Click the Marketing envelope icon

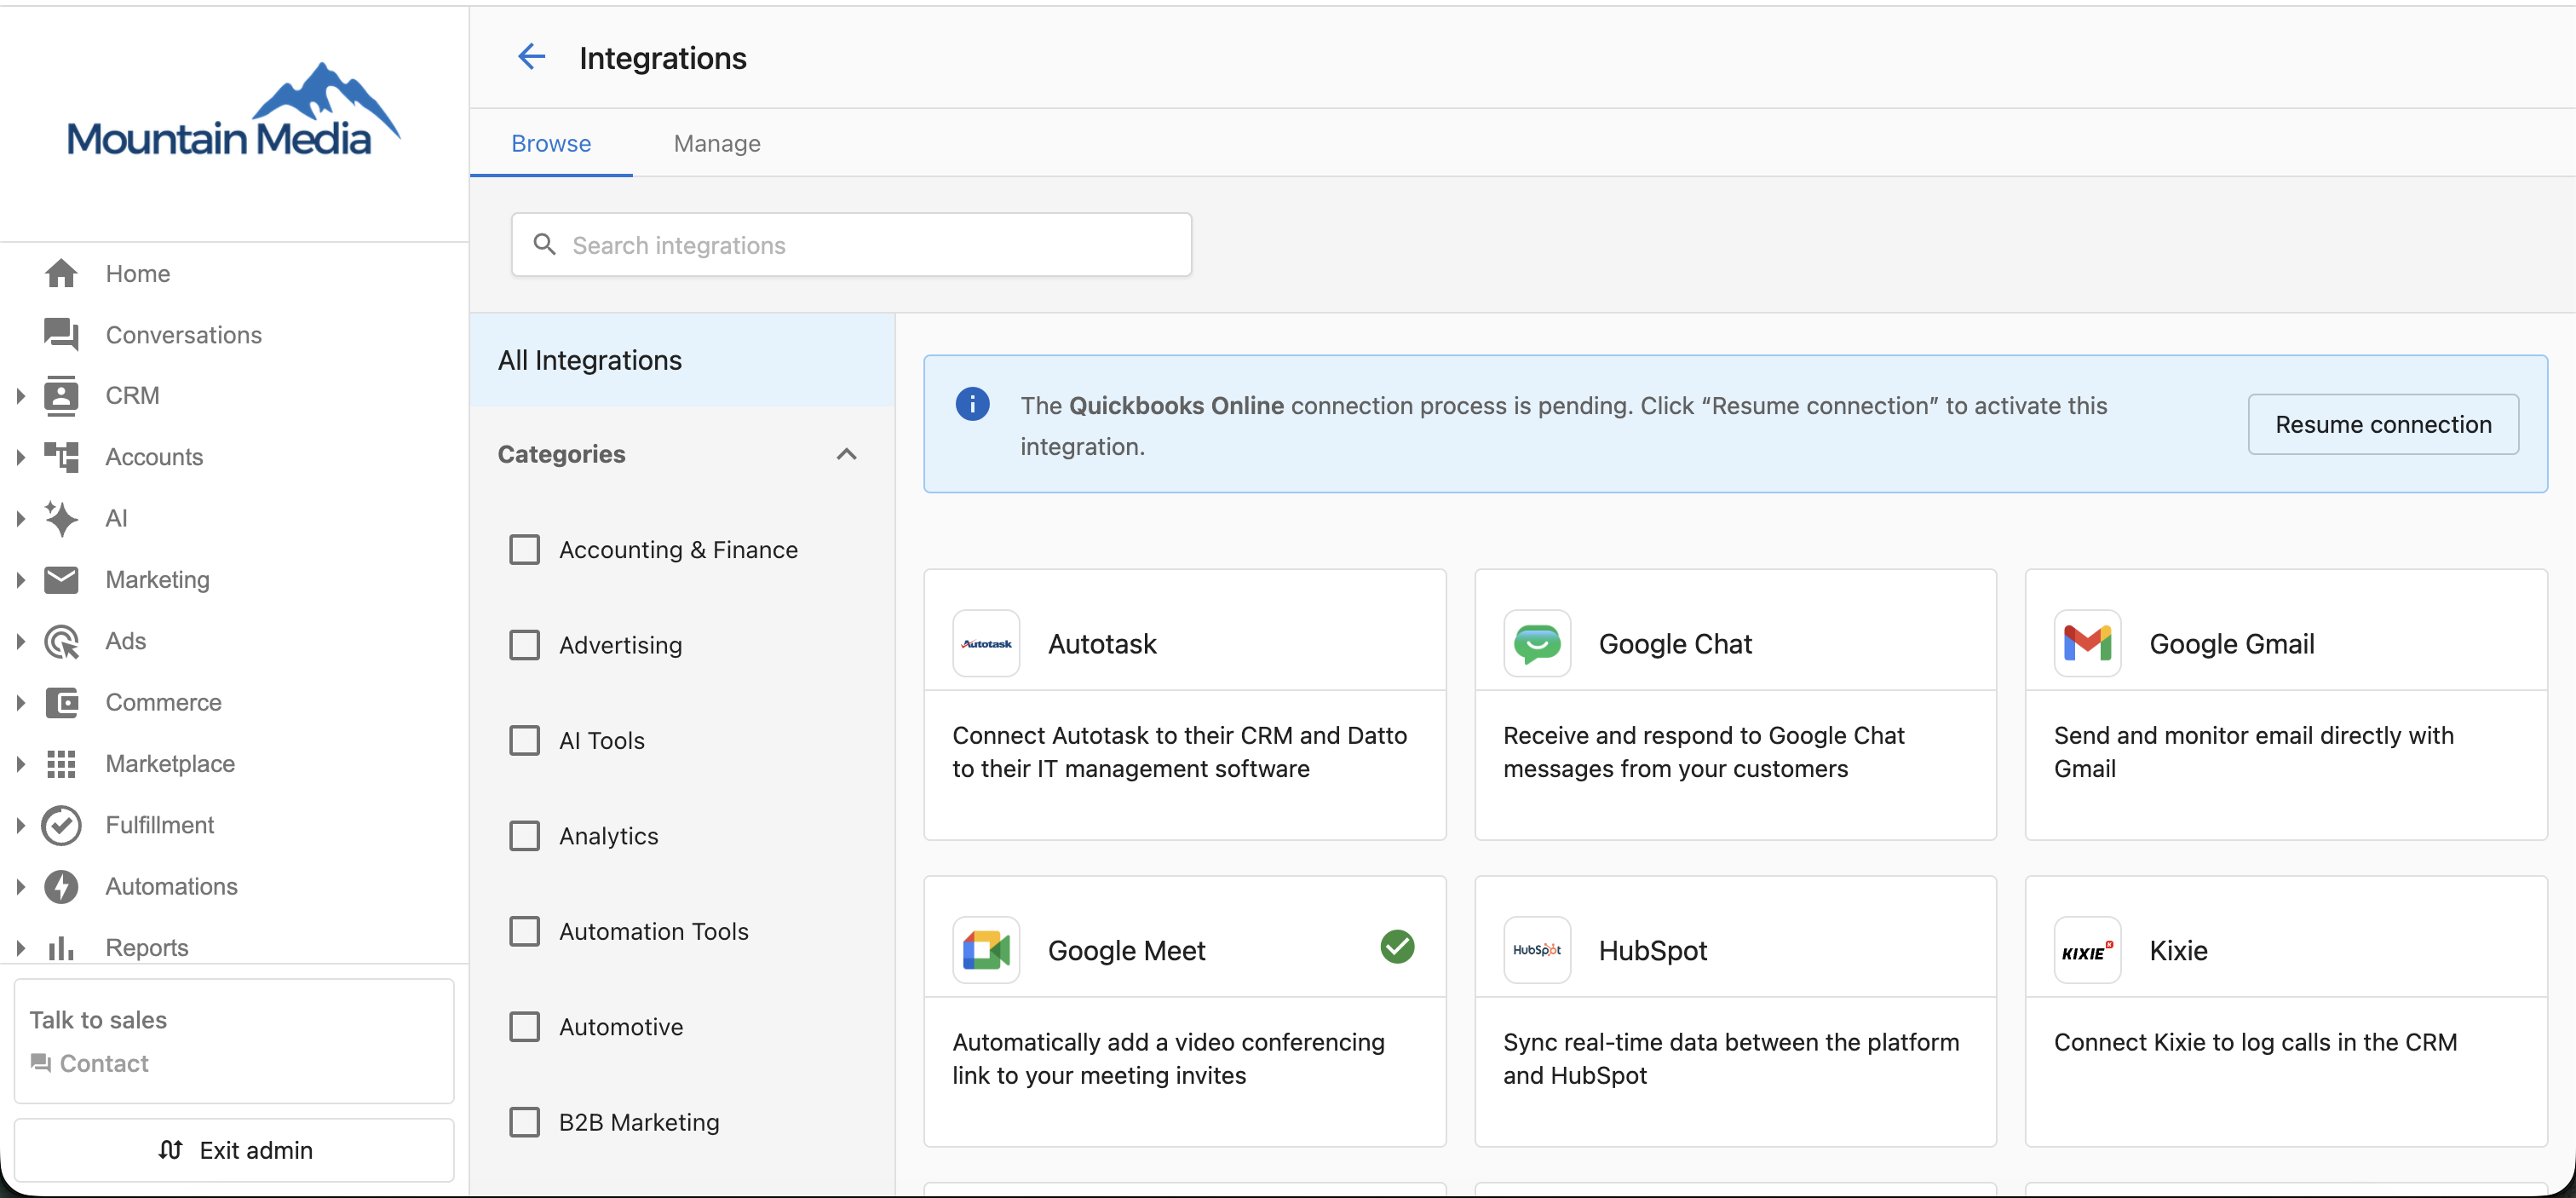pyautogui.click(x=61, y=579)
